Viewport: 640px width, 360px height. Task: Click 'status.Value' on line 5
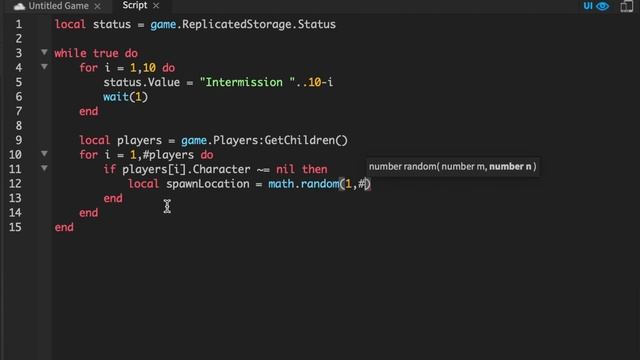click(141, 82)
